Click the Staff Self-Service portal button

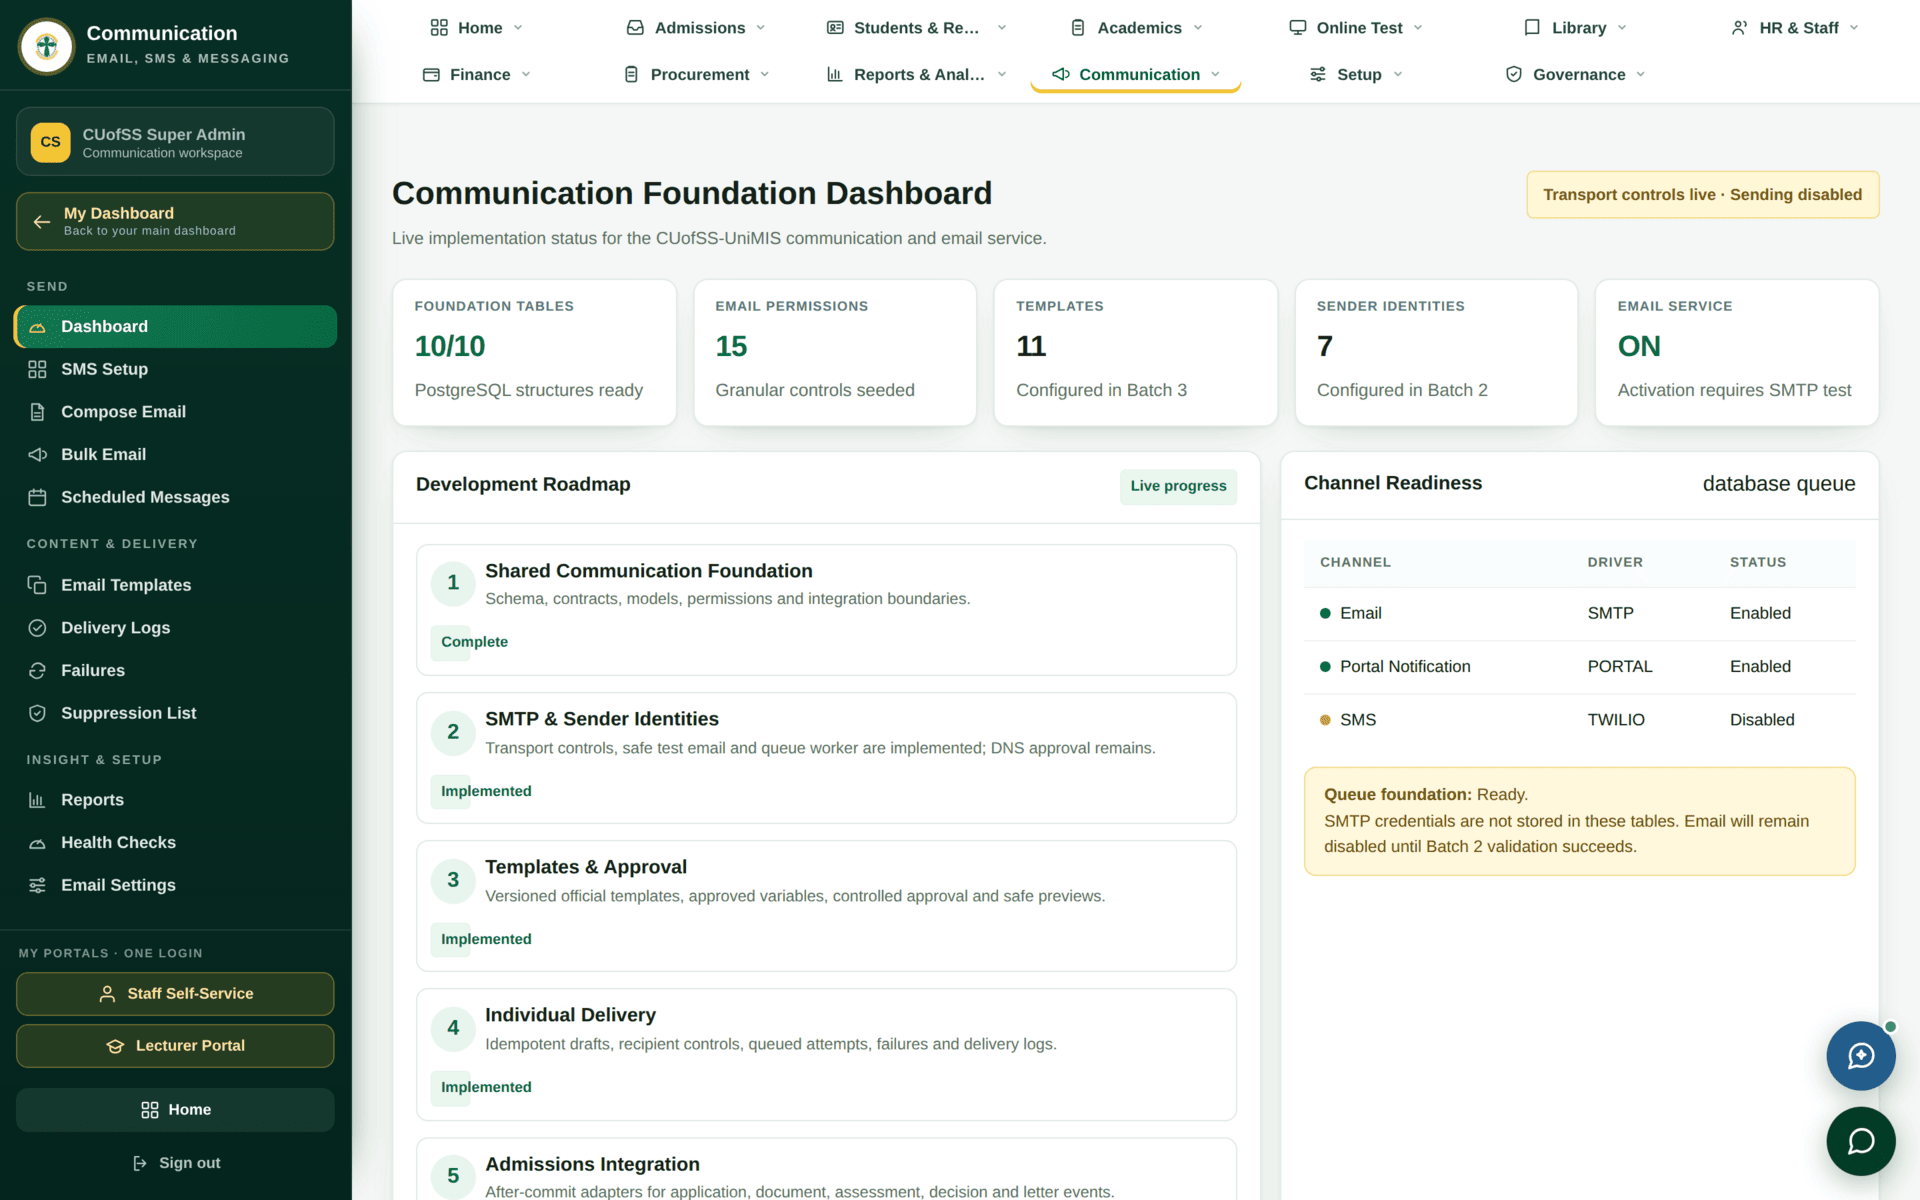(175, 994)
